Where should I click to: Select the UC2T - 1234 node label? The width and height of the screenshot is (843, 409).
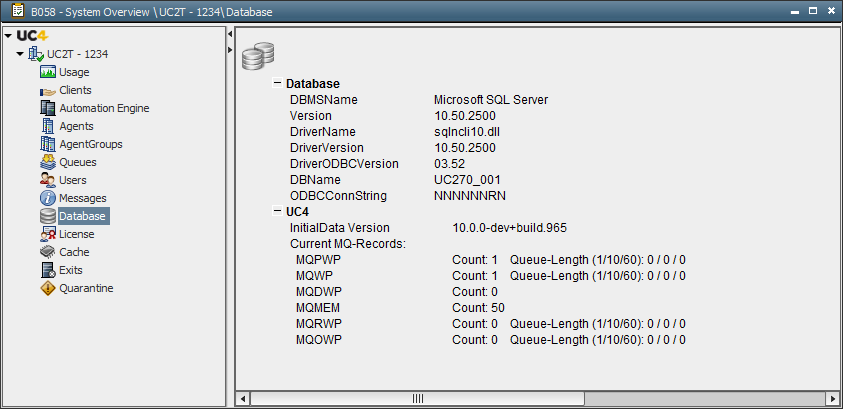pyautogui.click(x=78, y=54)
